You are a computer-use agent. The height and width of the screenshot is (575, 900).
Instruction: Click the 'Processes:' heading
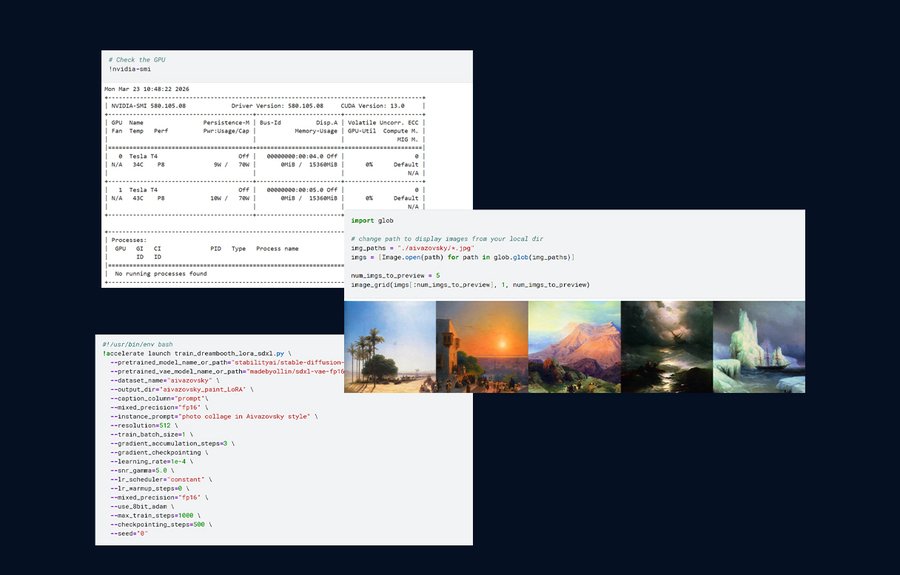coord(129,240)
